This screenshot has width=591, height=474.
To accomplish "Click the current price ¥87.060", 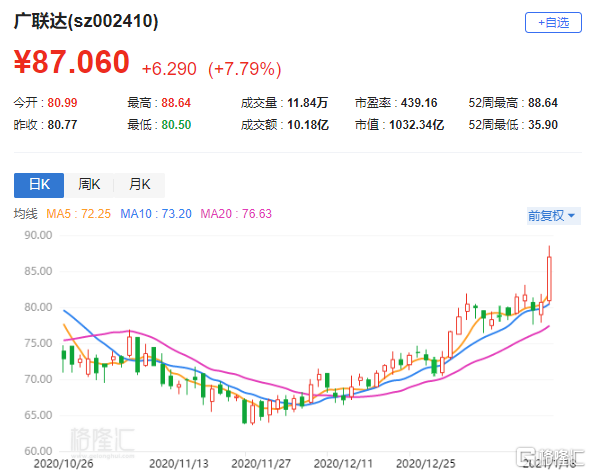I will click(72, 62).
